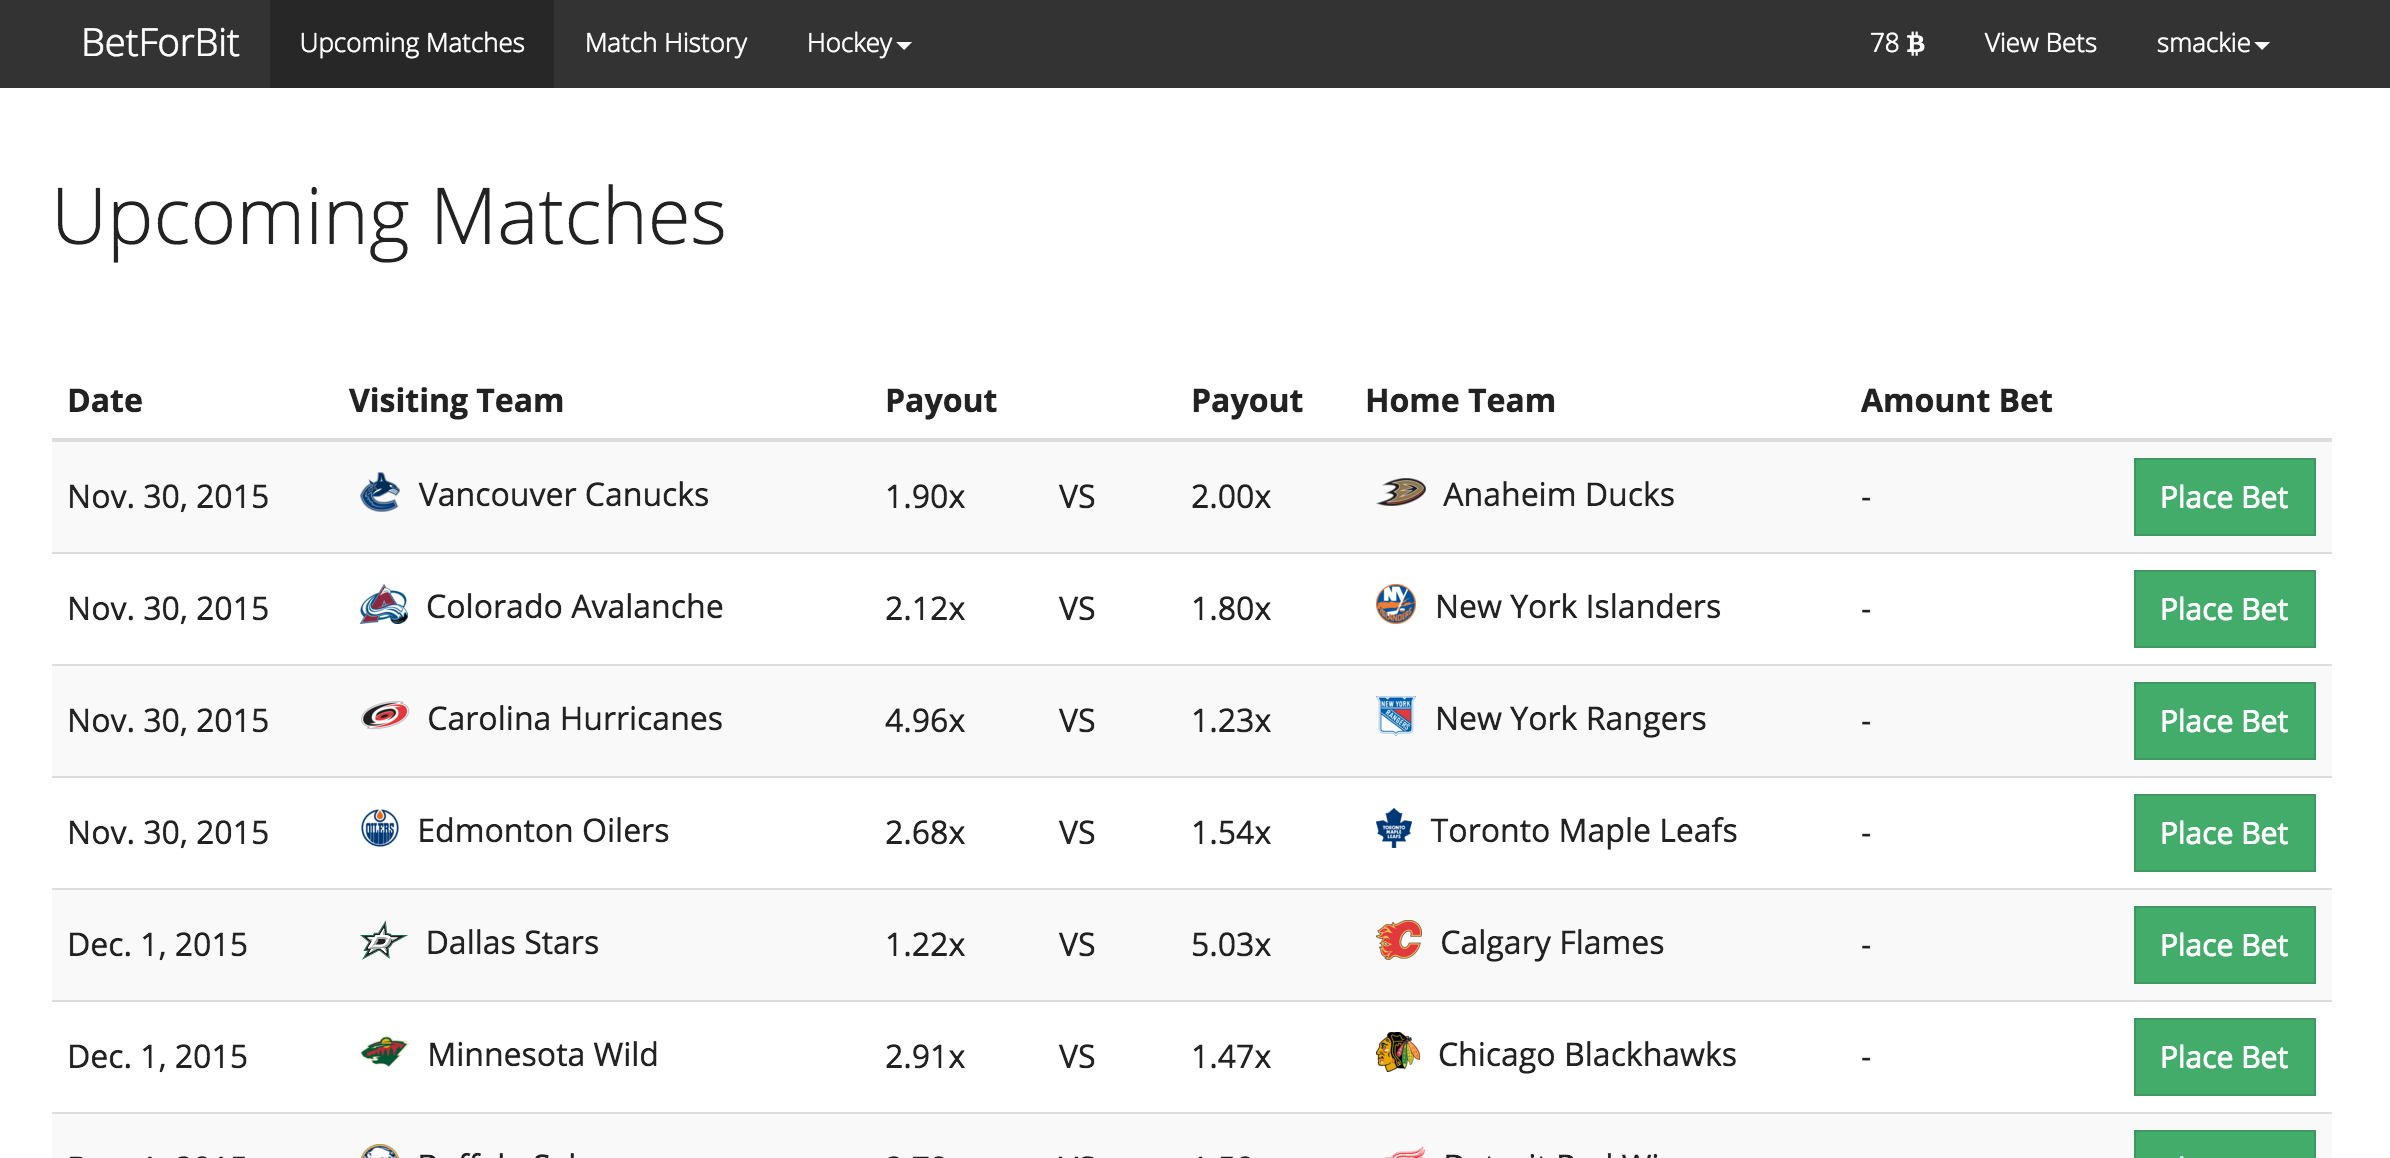Open the smackie user dropdown menu
The width and height of the screenshot is (2390, 1158).
tap(2212, 44)
